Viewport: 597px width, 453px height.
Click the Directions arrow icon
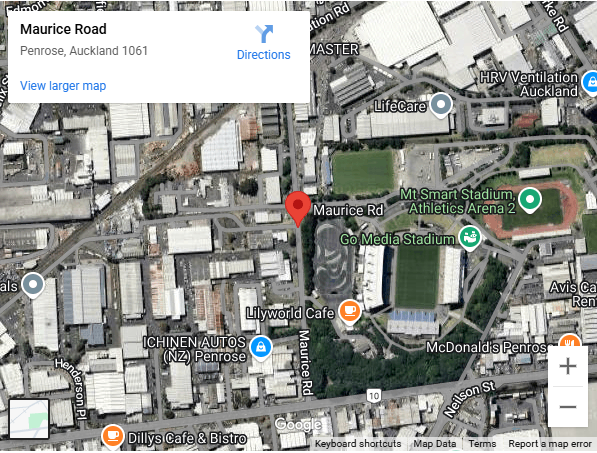click(x=264, y=33)
